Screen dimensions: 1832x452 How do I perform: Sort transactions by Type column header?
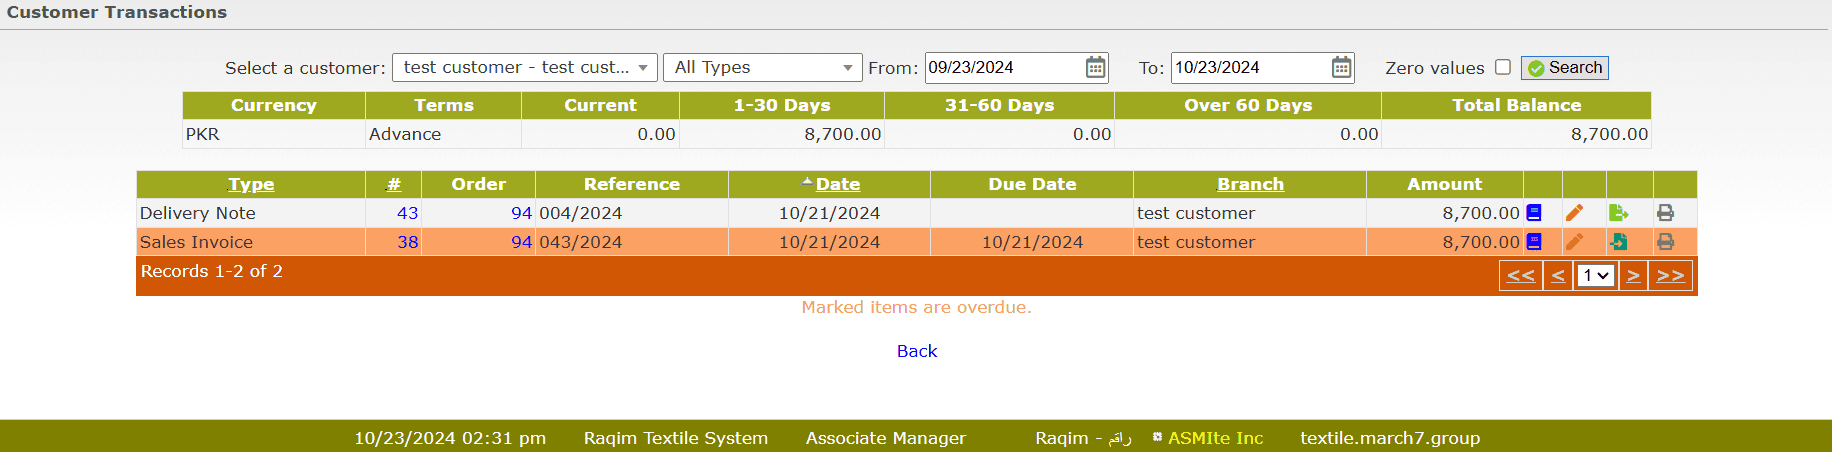[250, 184]
